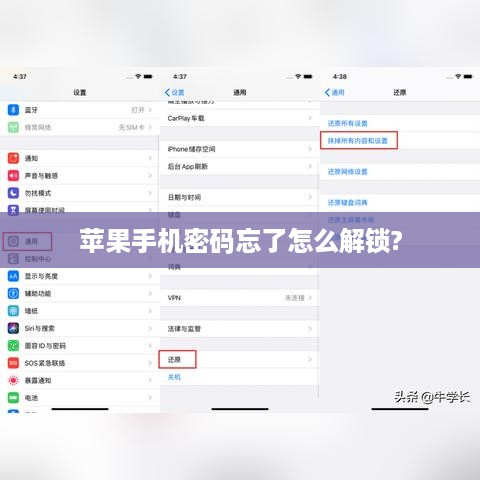Open the CarPlay车载 menu entry
This screenshot has width=480, height=480.
pos(239,118)
